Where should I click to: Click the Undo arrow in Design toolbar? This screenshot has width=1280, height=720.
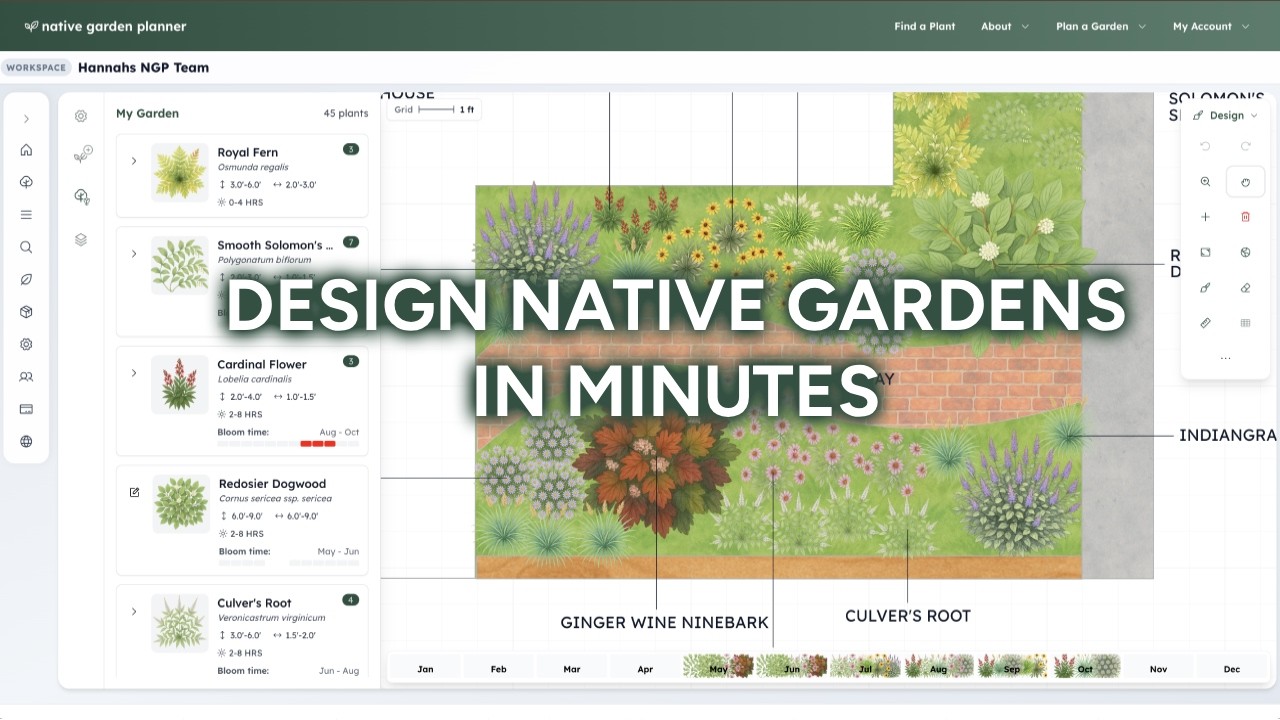(x=1205, y=146)
